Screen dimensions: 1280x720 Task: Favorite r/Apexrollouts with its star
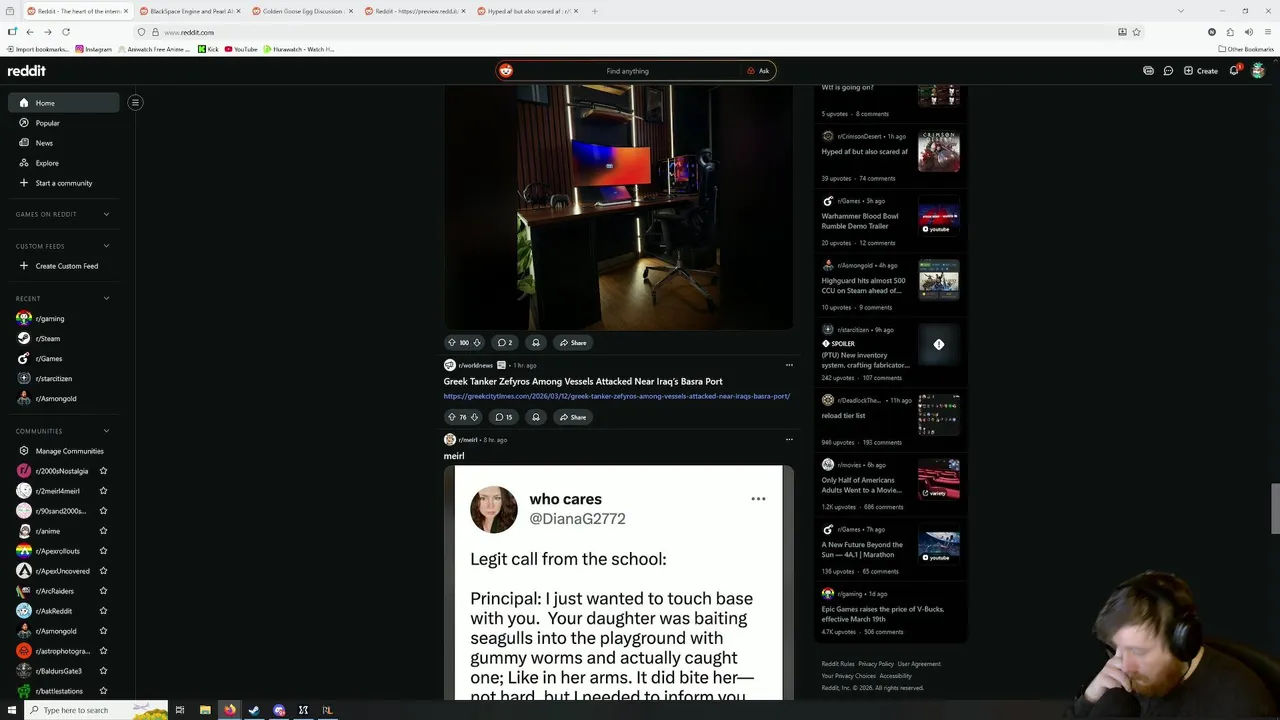pyautogui.click(x=103, y=551)
